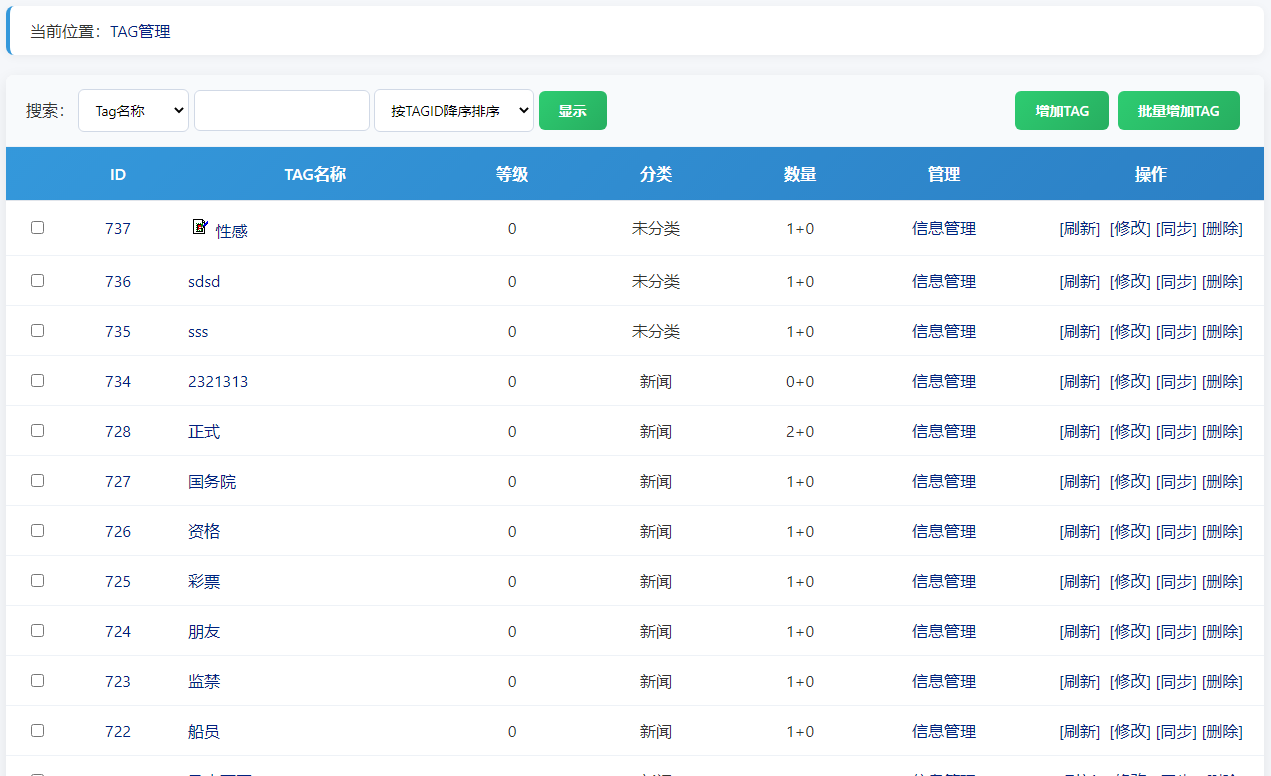The width and height of the screenshot is (1271, 776).
Task: Click [修改] for tag 朋友
Action: [1130, 630]
